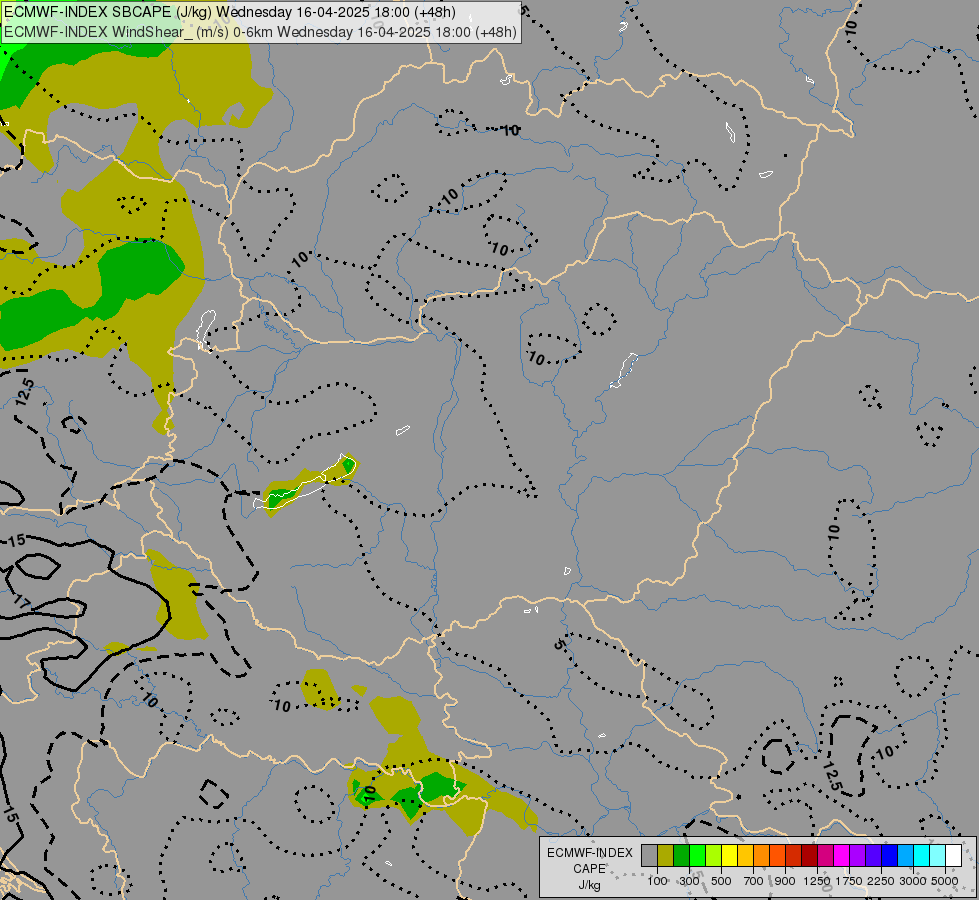Screen dimensions: 979x900
Task: Select the 5000 legend tick label
Action: pyautogui.click(x=945, y=881)
